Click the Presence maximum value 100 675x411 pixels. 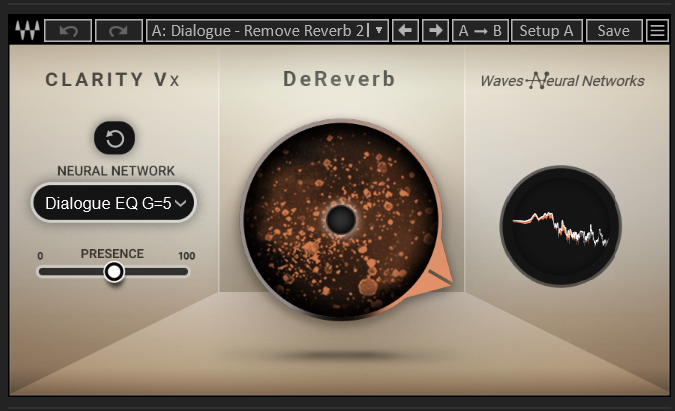point(187,256)
